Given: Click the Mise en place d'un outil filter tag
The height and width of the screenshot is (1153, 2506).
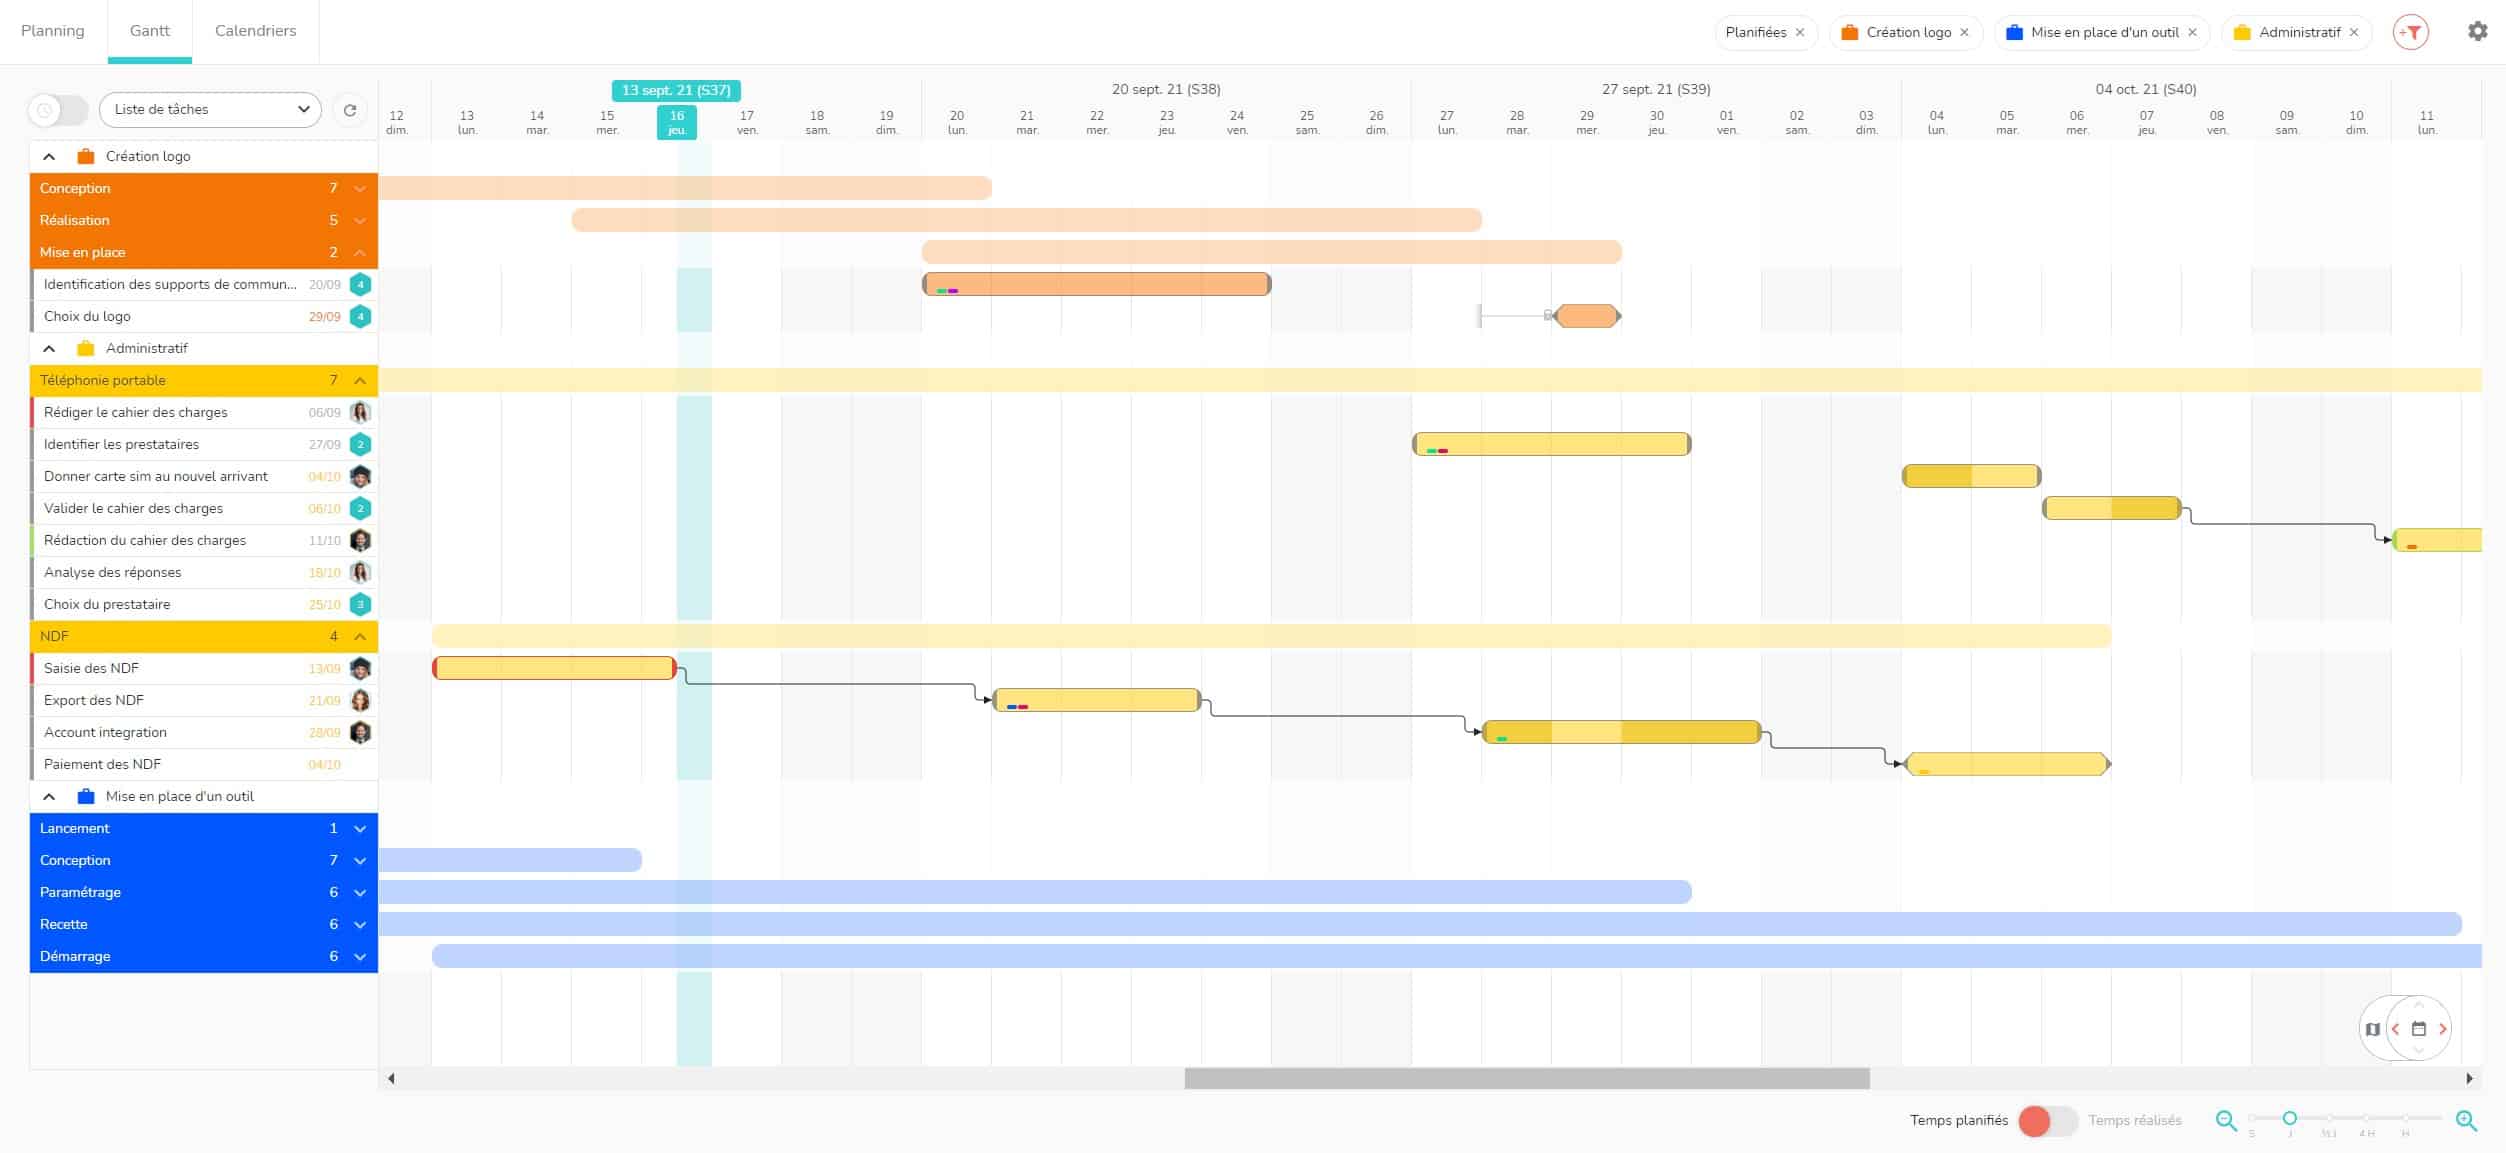Looking at the screenshot, I should point(2102,30).
